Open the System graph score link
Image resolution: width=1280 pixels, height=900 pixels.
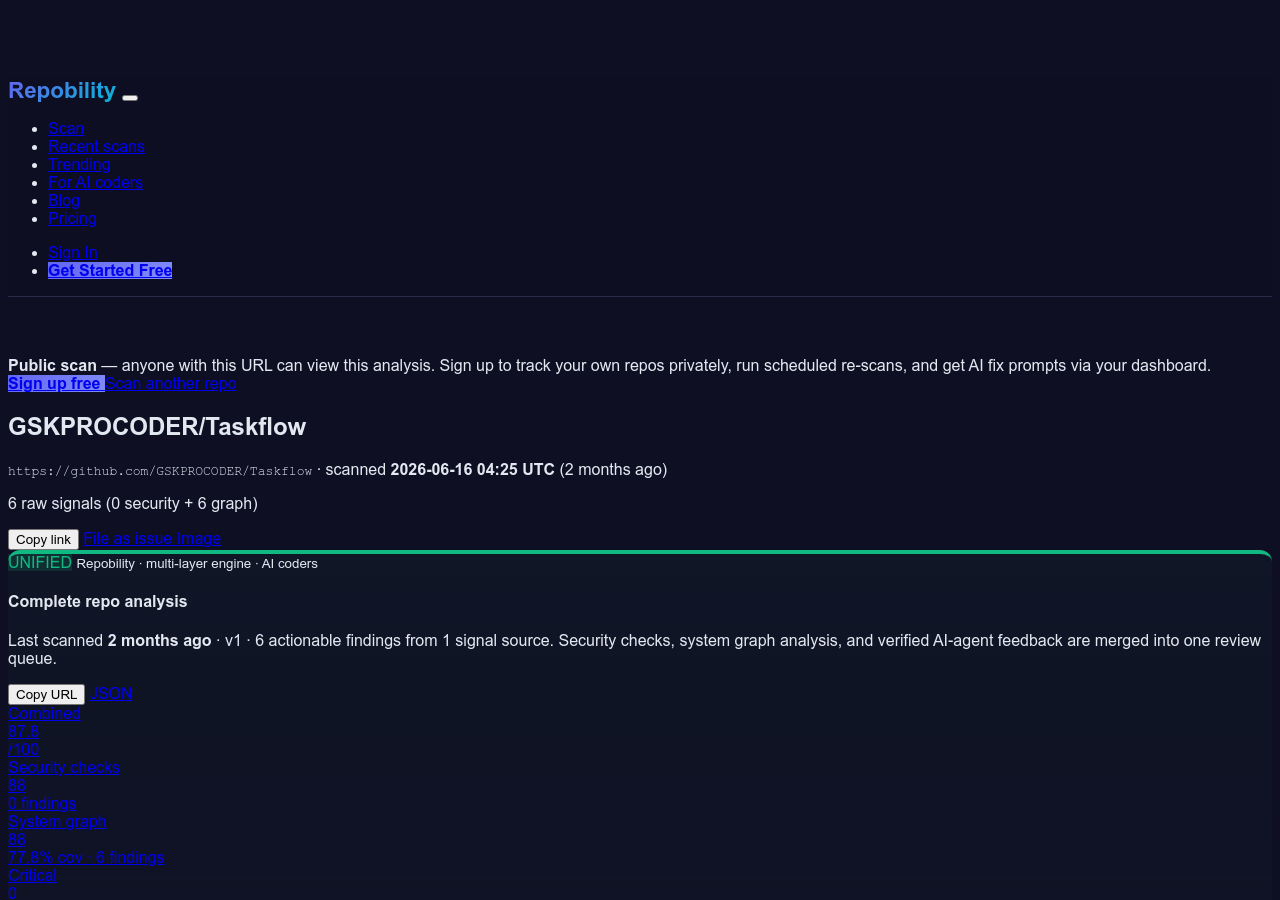coord(86,839)
